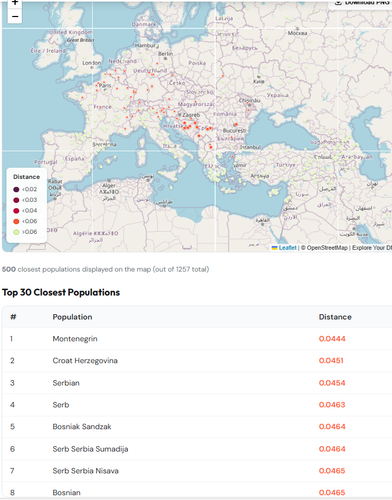Click the <0.04 distance legend swatch
Image resolution: width=392 pixels, height=500 pixels.
[x=16, y=211]
